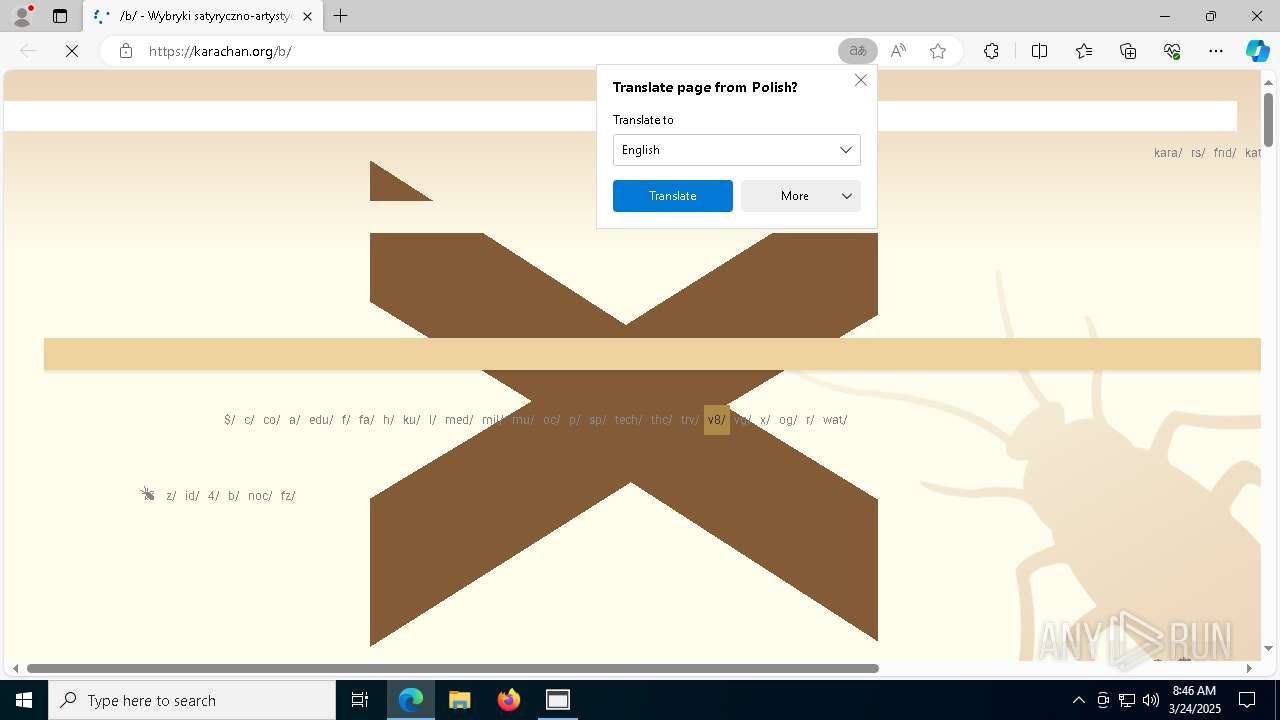Image resolution: width=1280 pixels, height=720 pixels.
Task: Open Collections
Action: click(1128, 51)
